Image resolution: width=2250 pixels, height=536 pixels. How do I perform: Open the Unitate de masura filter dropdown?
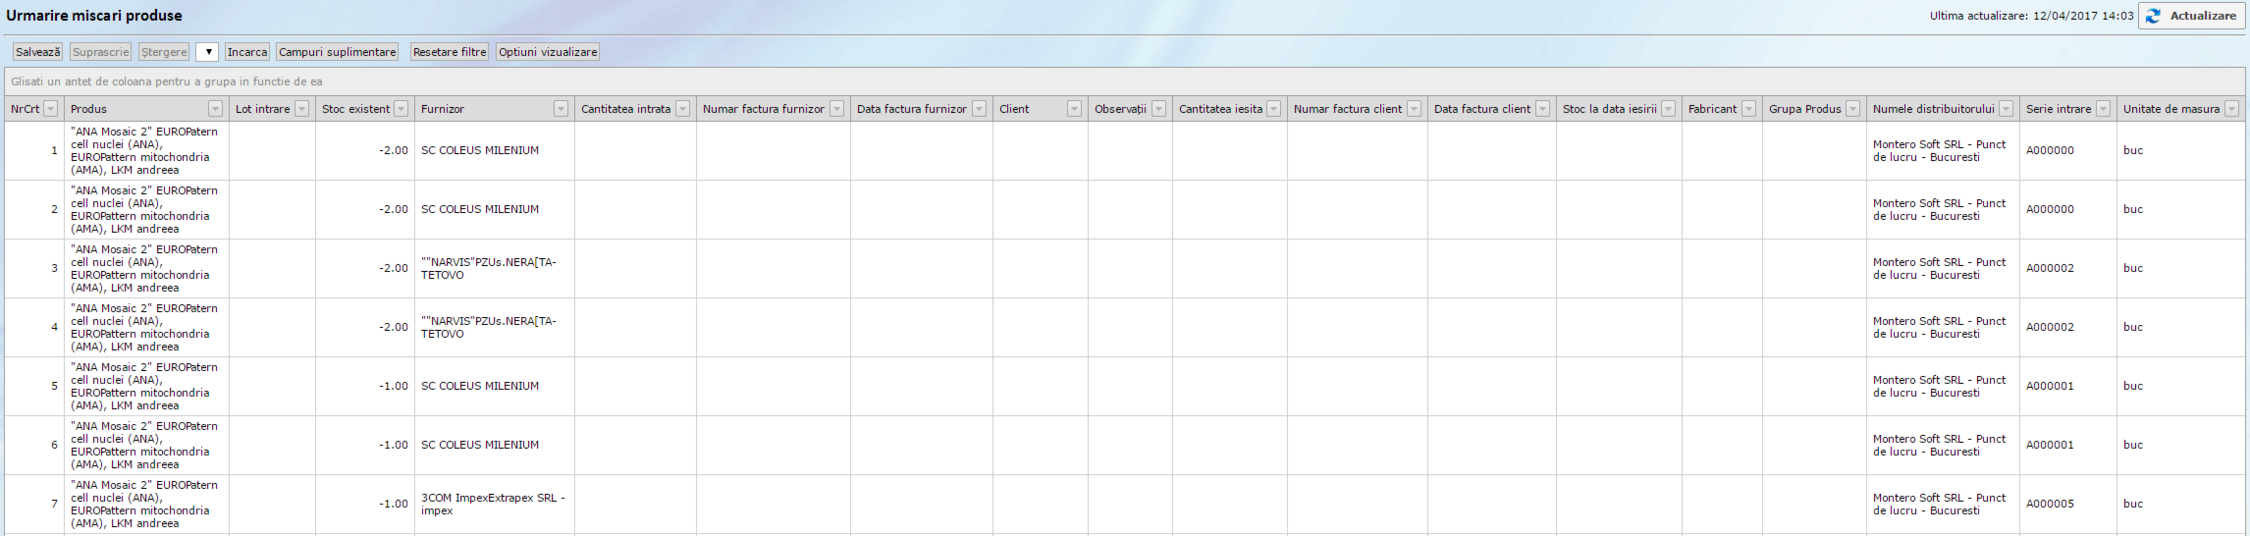pos(2231,109)
